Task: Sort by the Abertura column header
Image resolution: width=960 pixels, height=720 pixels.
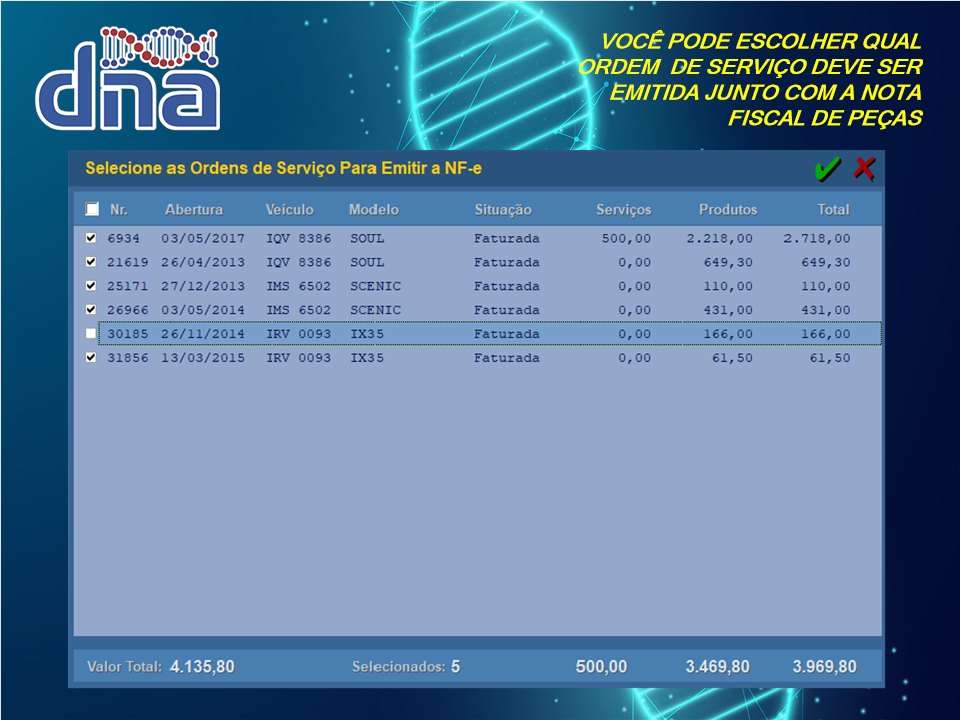Action: tap(194, 209)
